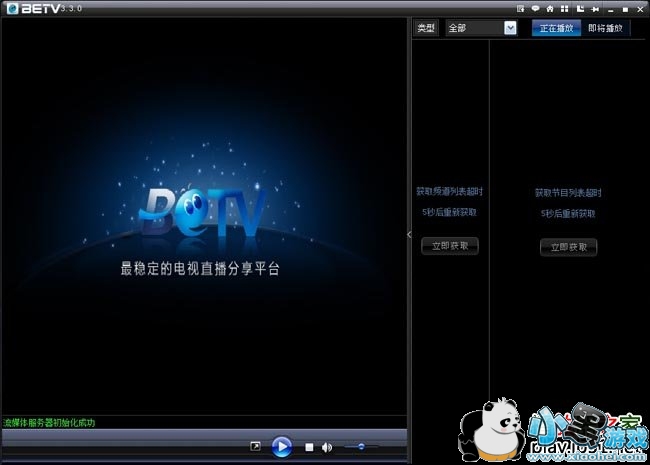Screen dimensions: 650x465
Task: Adjust the volume slider
Action: [x=361, y=446]
